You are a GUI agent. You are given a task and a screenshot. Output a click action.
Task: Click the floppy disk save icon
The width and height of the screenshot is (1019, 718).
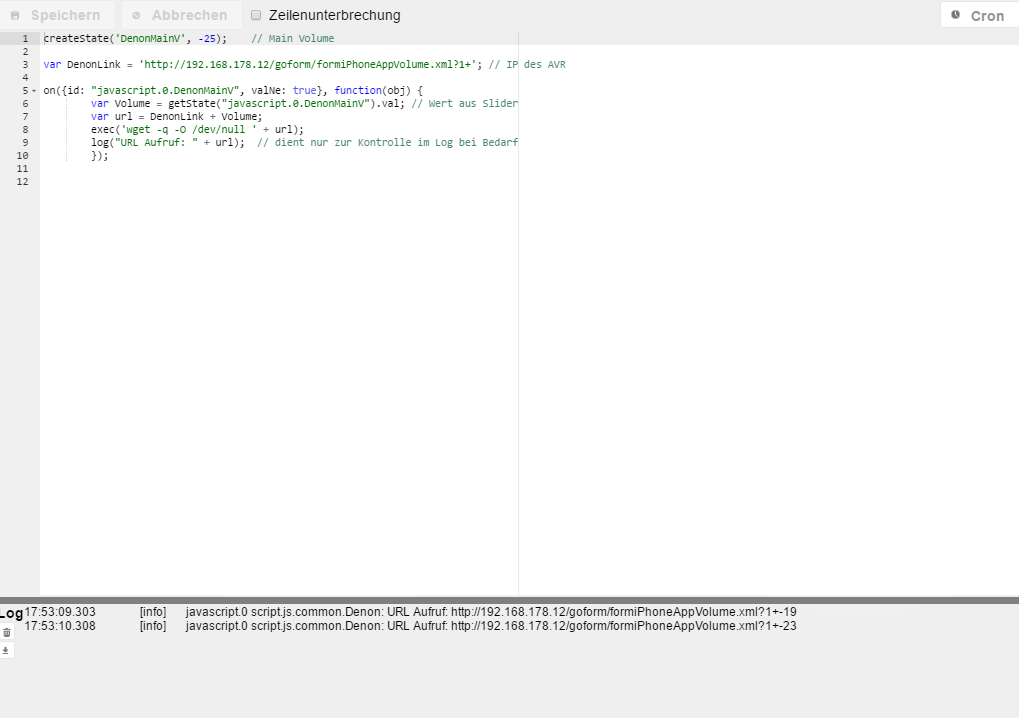pyautogui.click(x=15, y=15)
